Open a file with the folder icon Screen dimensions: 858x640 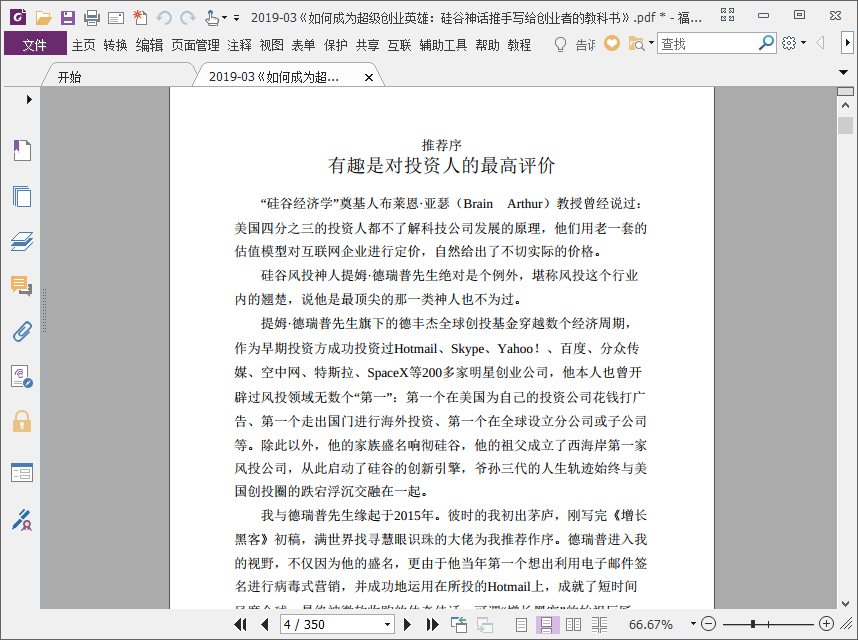pyautogui.click(x=43, y=18)
